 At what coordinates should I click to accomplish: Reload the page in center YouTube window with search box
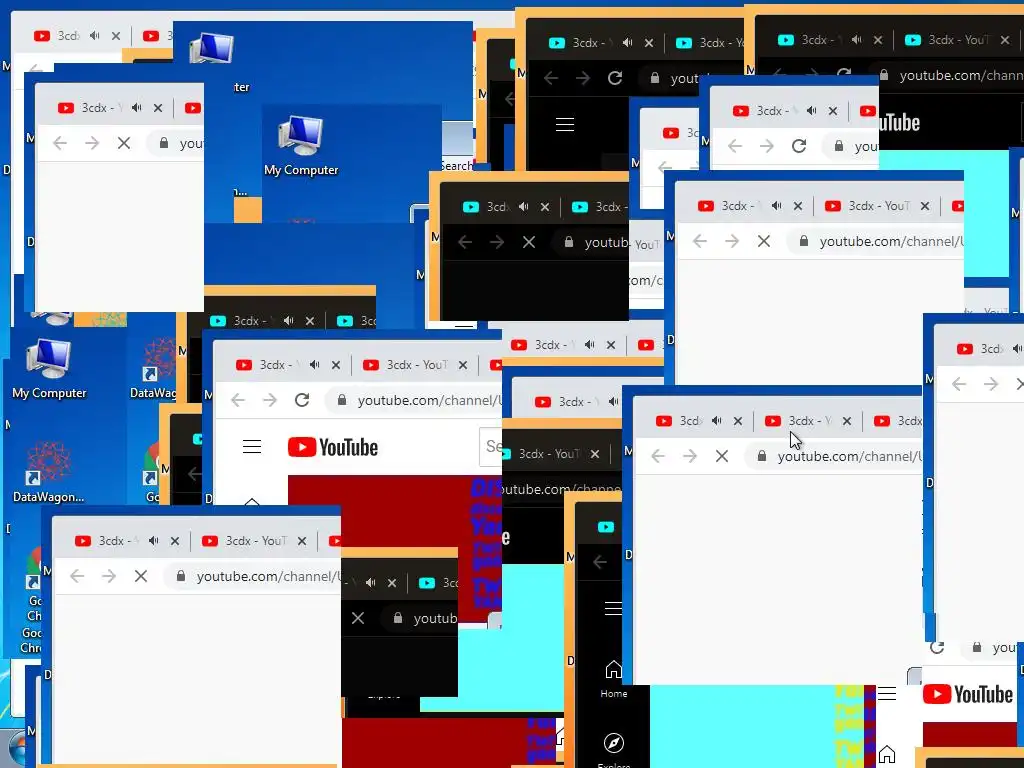pyautogui.click(x=302, y=400)
